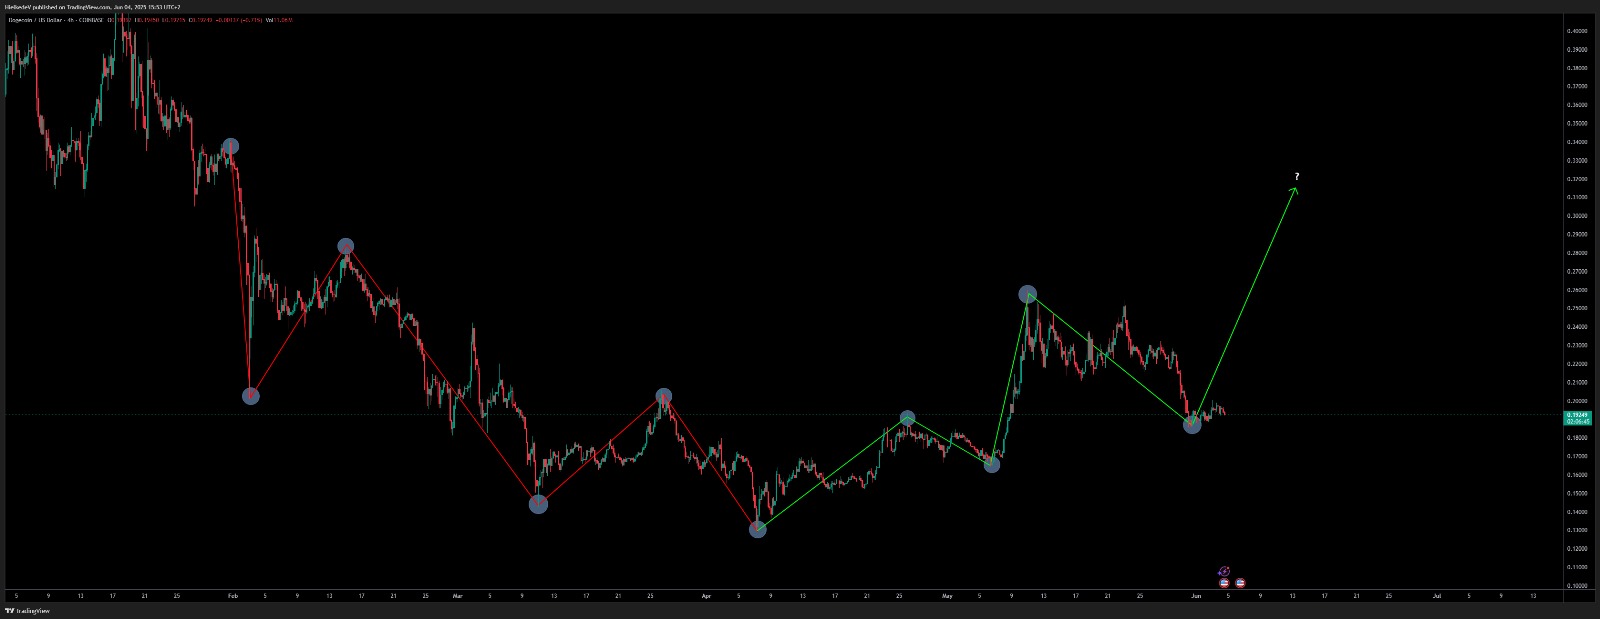This screenshot has height=619, width=1600.
Task: Click the 0.35000 price scale label
Action: [x=1578, y=124]
